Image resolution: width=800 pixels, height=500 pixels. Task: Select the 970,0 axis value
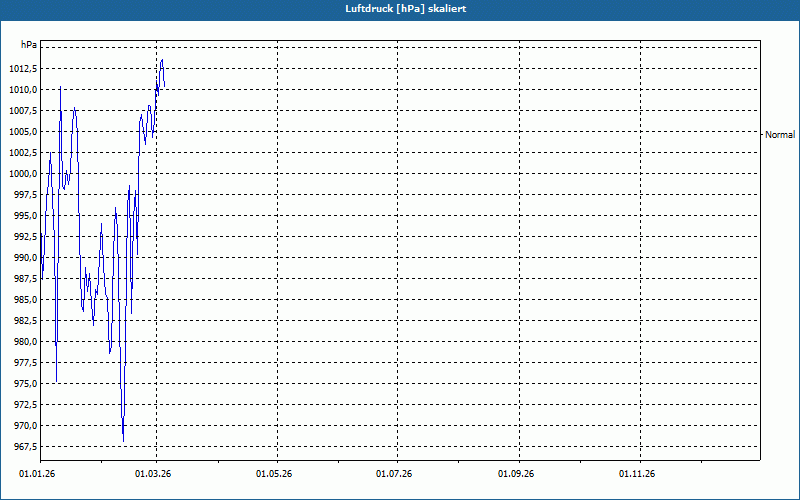[x=25, y=426]
